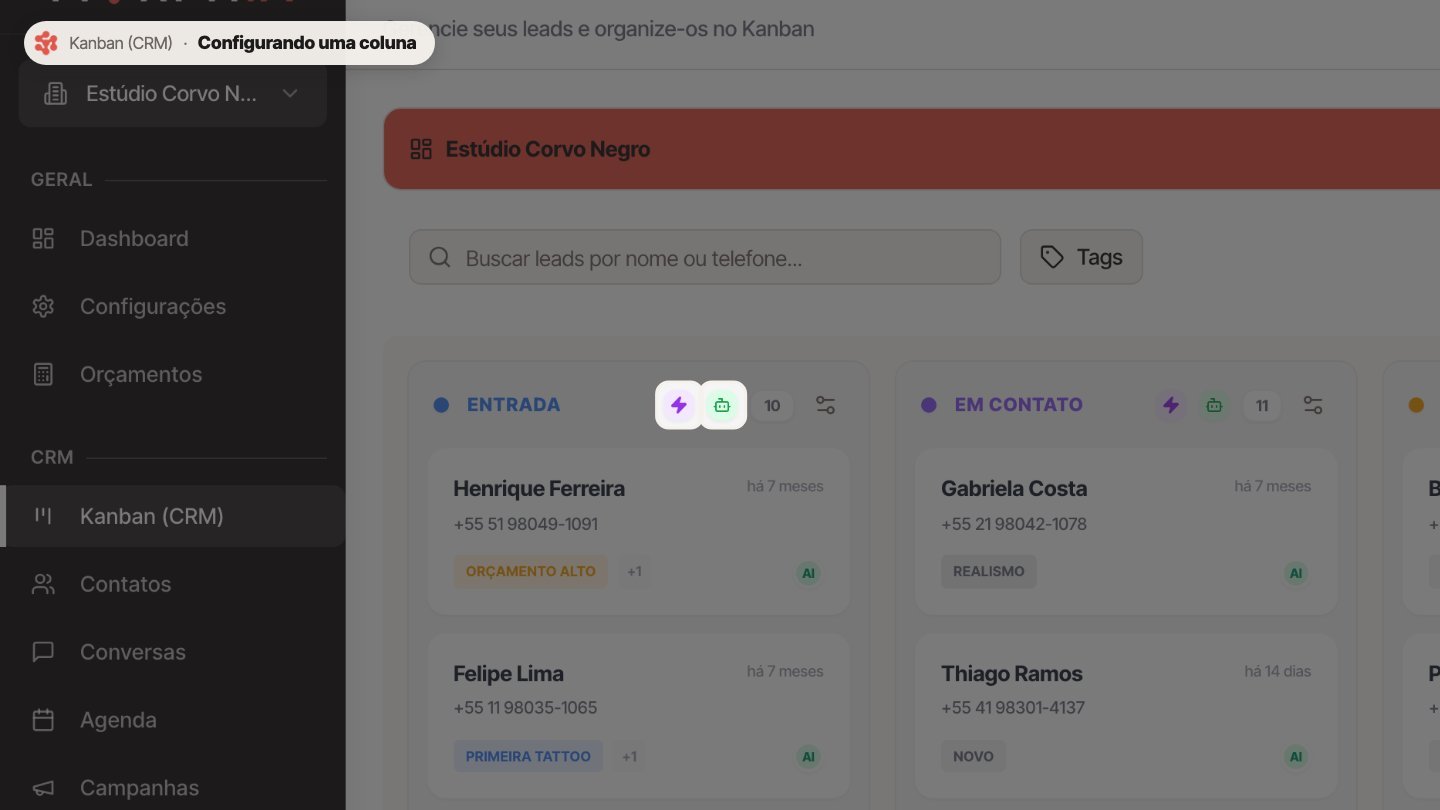The width and height of the screenshot is (1440, 810).
Task: Open the Gabriela Costa lead name
Action: 1014,489
